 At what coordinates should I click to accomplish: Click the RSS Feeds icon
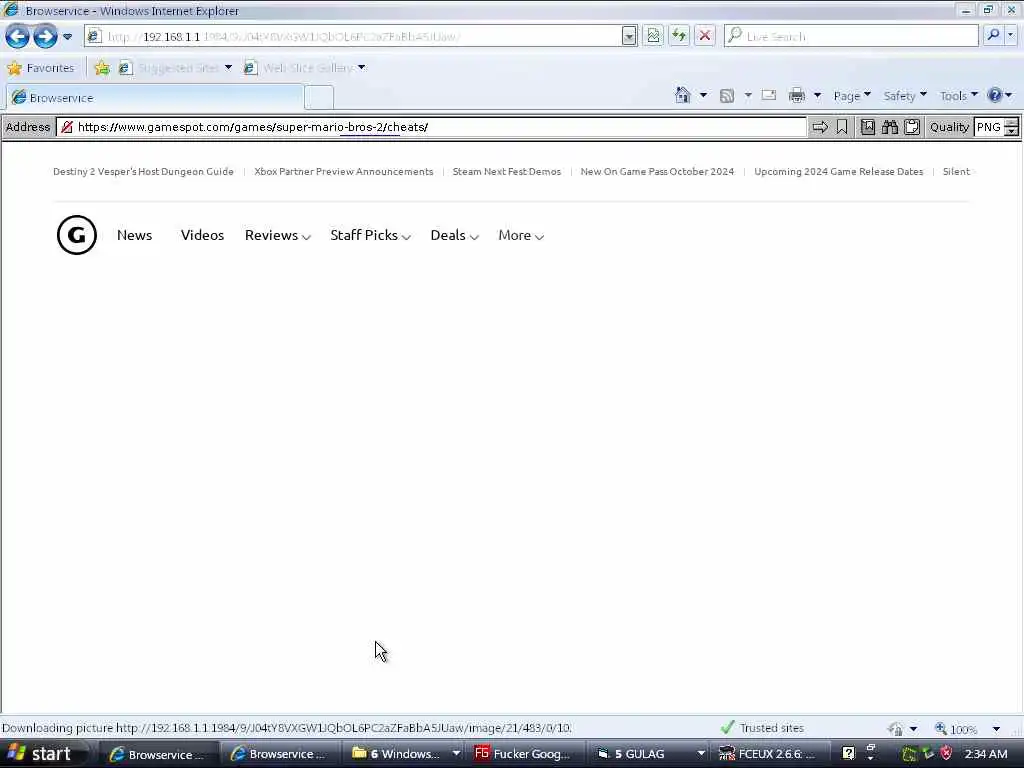[726, 96]
